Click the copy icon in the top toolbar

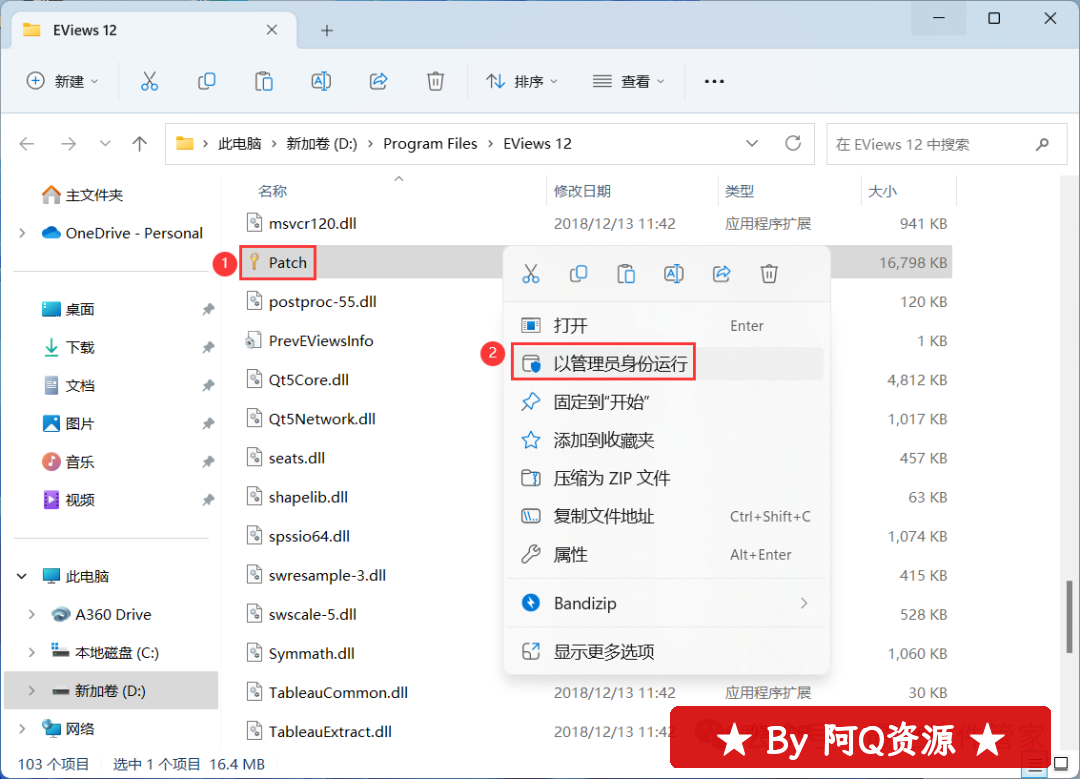207,81
